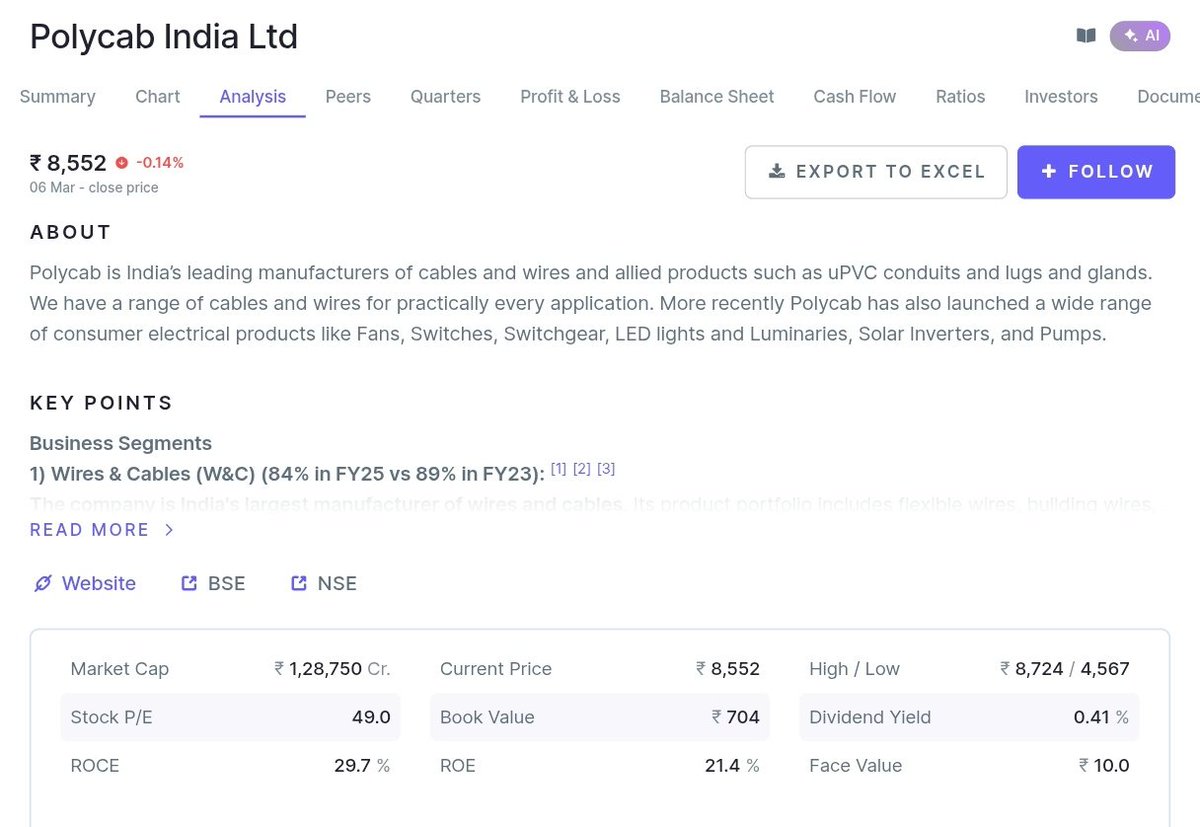View the Balance Sheet tab
This screenshot has width=1200, height=827.
coord(717,97)
